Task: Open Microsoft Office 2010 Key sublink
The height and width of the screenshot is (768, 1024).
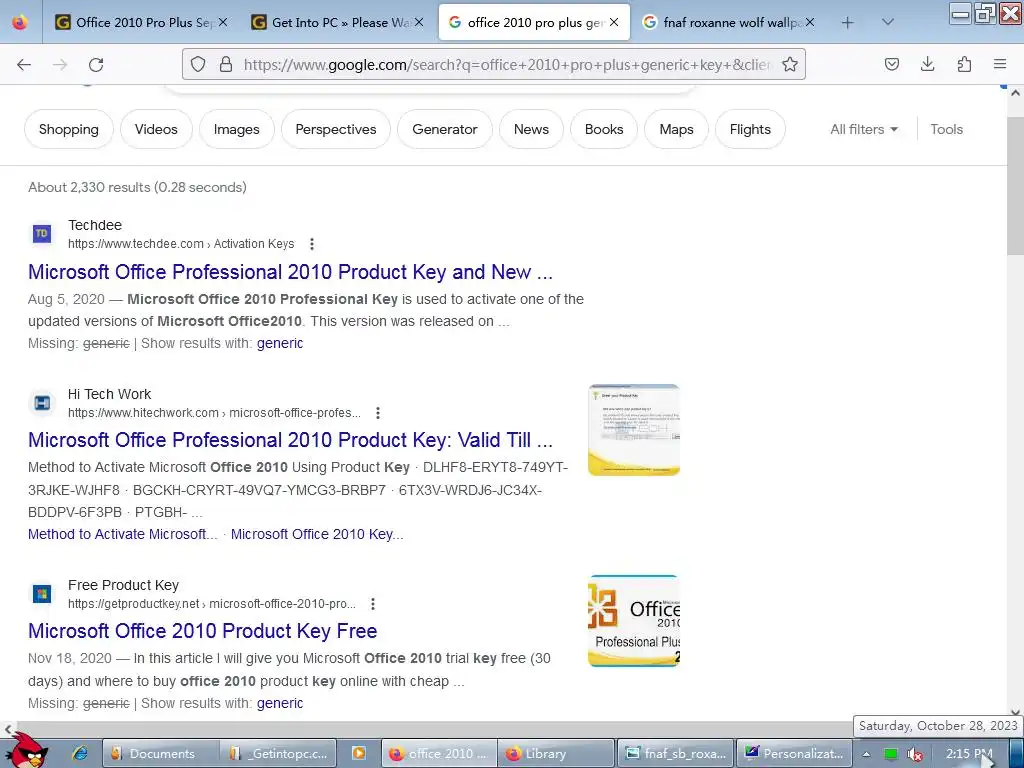Action: 317,534
